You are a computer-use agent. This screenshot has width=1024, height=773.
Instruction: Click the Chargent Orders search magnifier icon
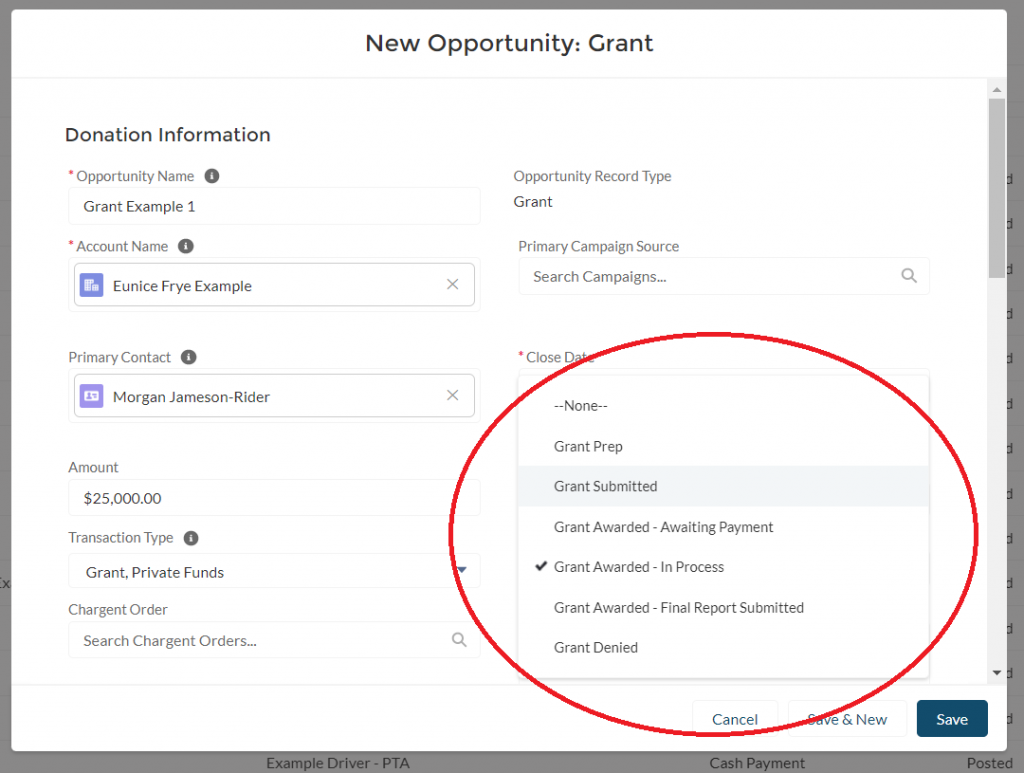coord(459,640)
